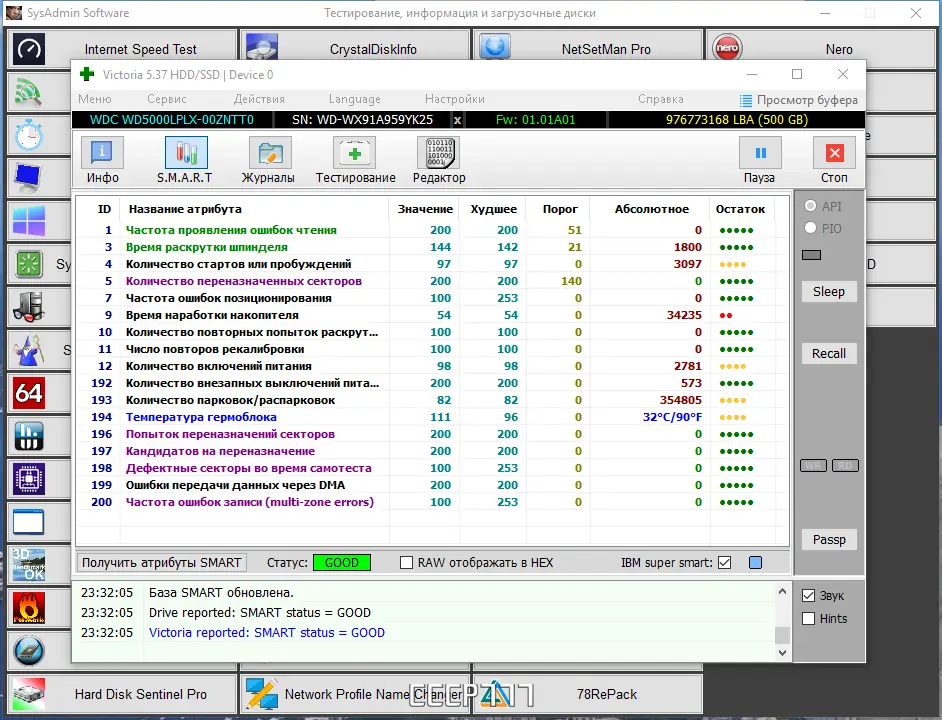Click log scrollbar down arrow
942x720 pixels.
[x=782, y=652]
